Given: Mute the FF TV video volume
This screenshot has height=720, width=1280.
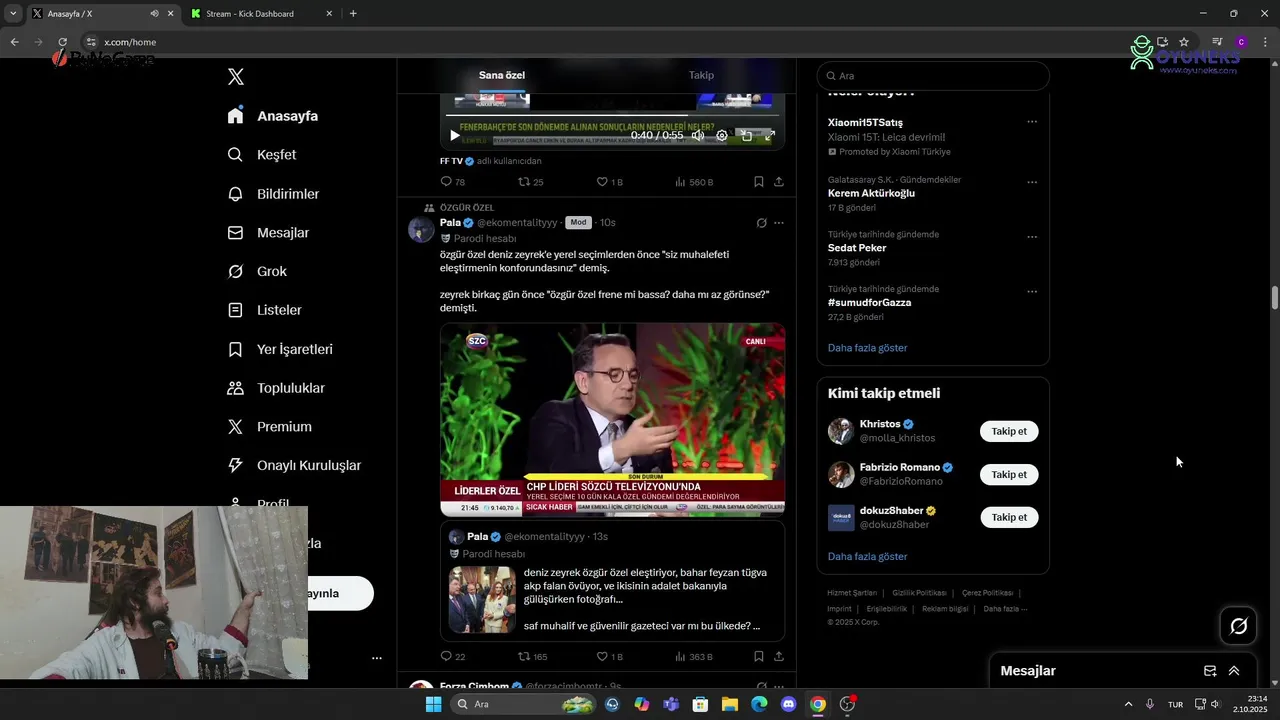Looking at the screenshot, I should tap(698, 135).
